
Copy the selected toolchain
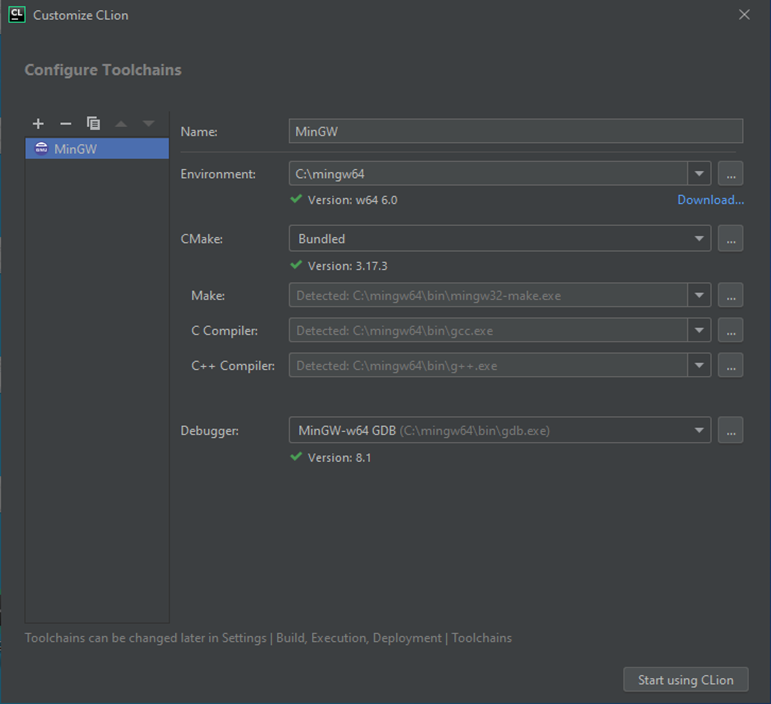(93, 123)
